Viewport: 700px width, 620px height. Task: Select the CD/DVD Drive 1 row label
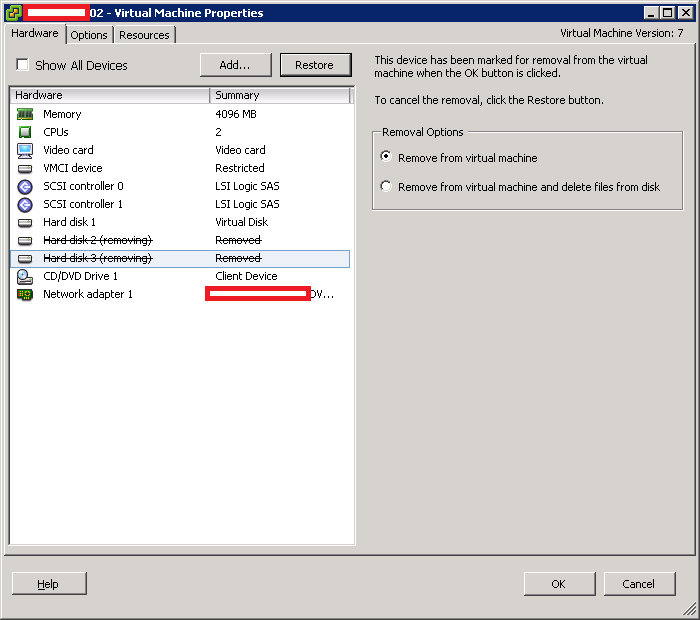[x=80, y=276]
